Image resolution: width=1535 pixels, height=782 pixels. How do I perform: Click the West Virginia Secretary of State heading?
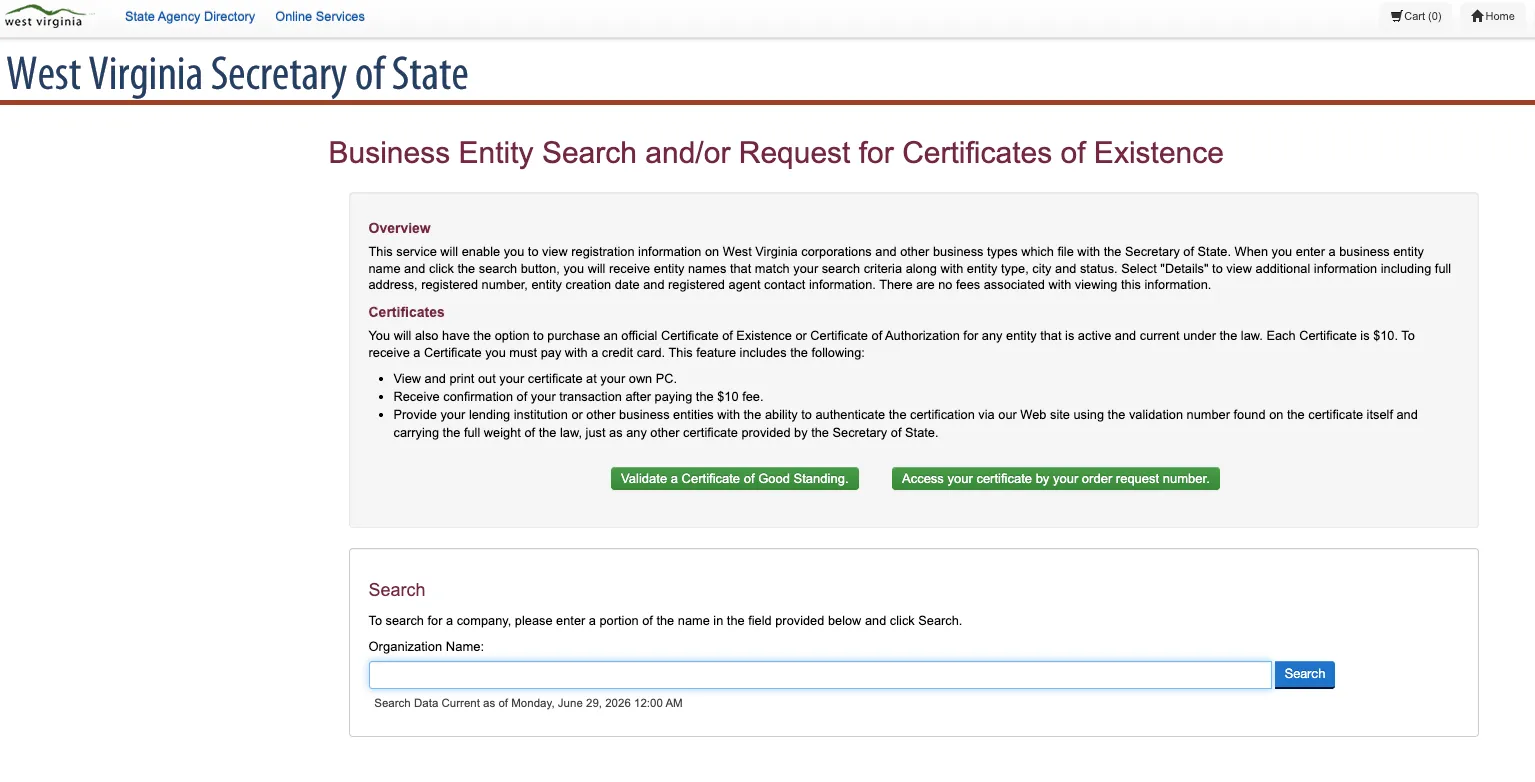(x=237, y=74)
